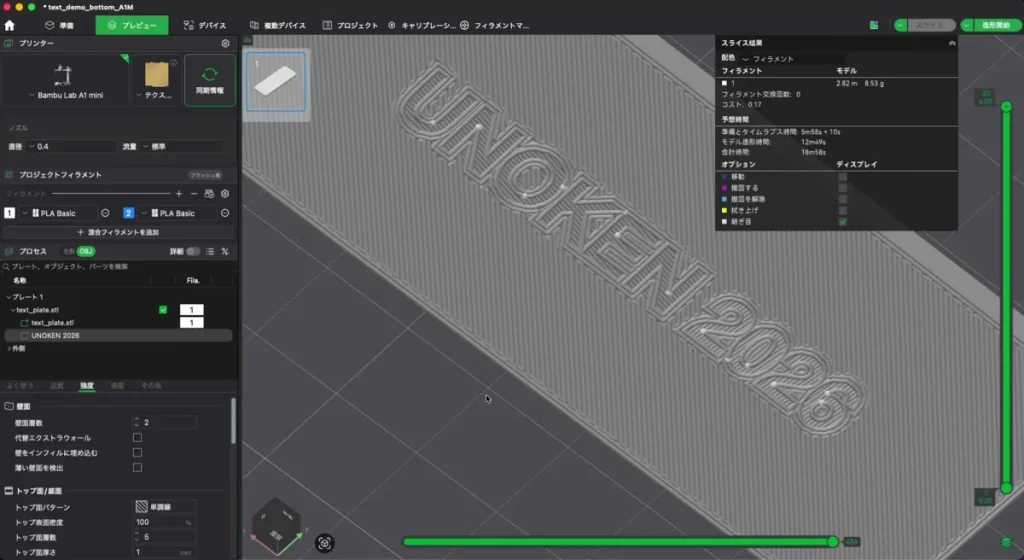Toggle the OBJ process scope switch
Image resolution: width=1024 pixels, height=560 pixels.
click(x=86, y=251)
